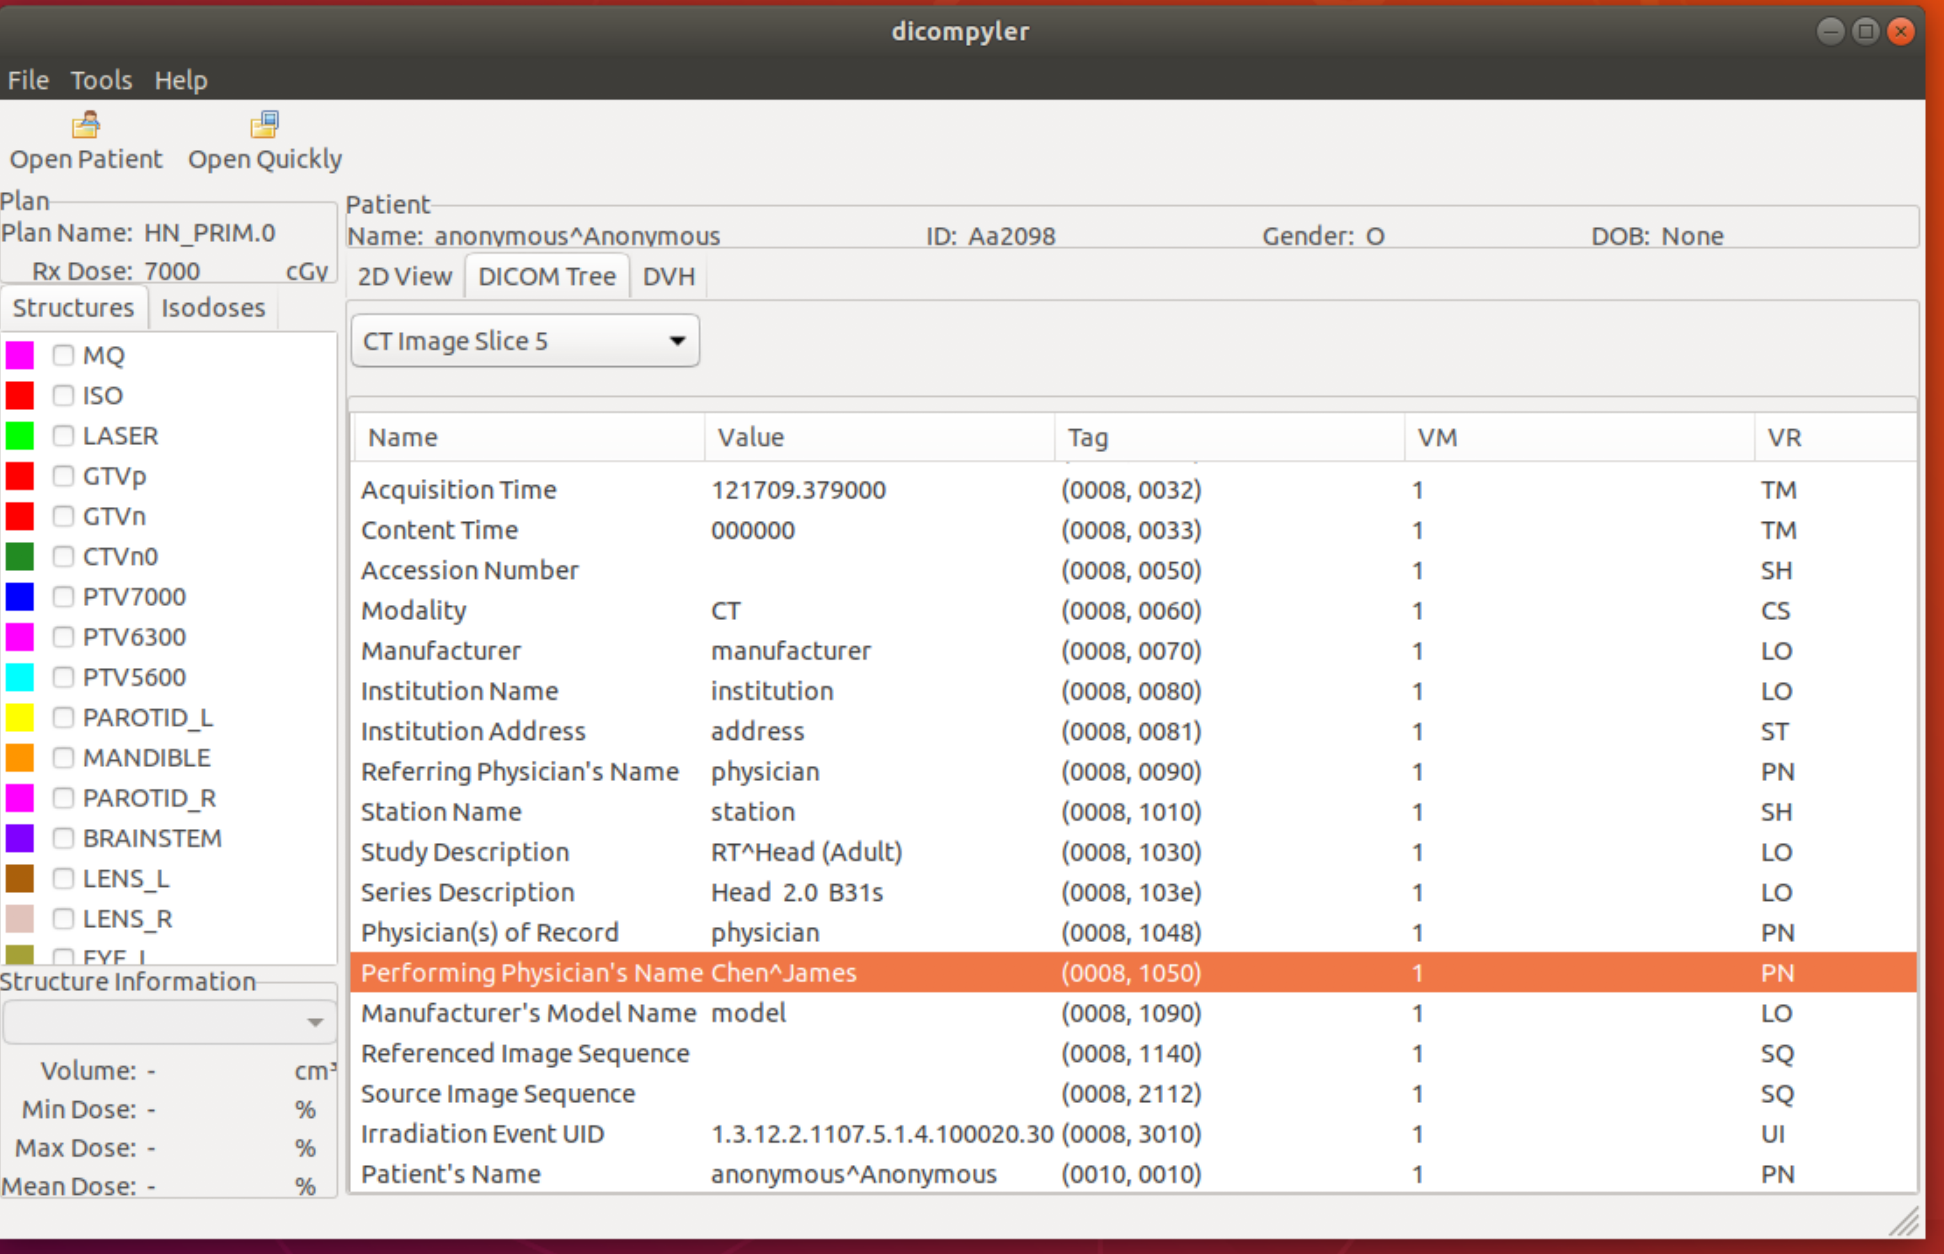Click the Tag column header

coord(1230,437)
